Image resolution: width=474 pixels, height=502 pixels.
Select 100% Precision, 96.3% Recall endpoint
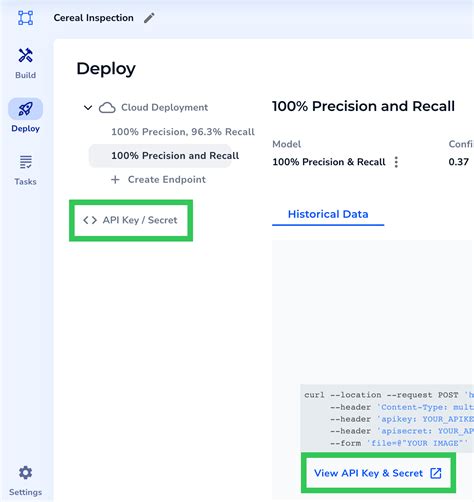point(183,132)
